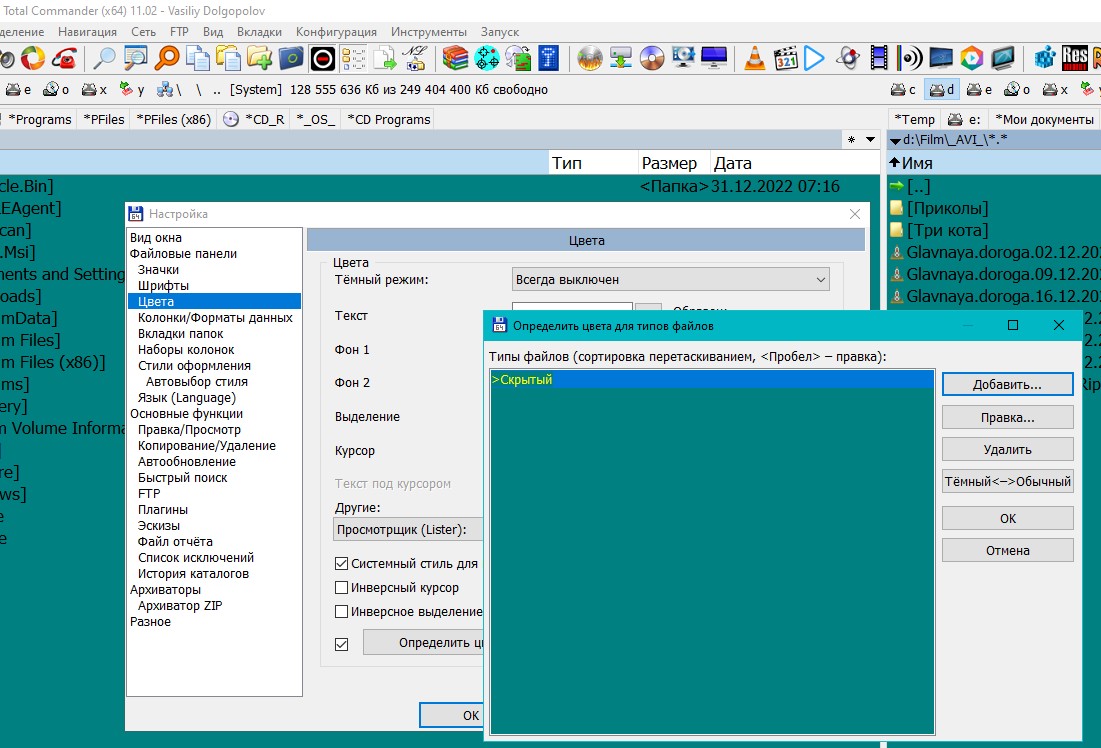Switch to *Мои документы tab
This screenshot has width=1101, height=748.
(x=1044, y=119)
